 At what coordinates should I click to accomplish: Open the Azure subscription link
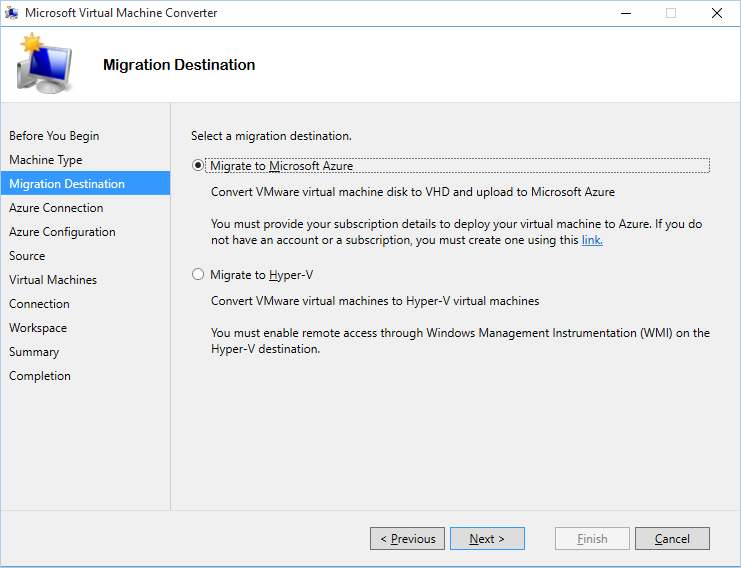(592, 240)
